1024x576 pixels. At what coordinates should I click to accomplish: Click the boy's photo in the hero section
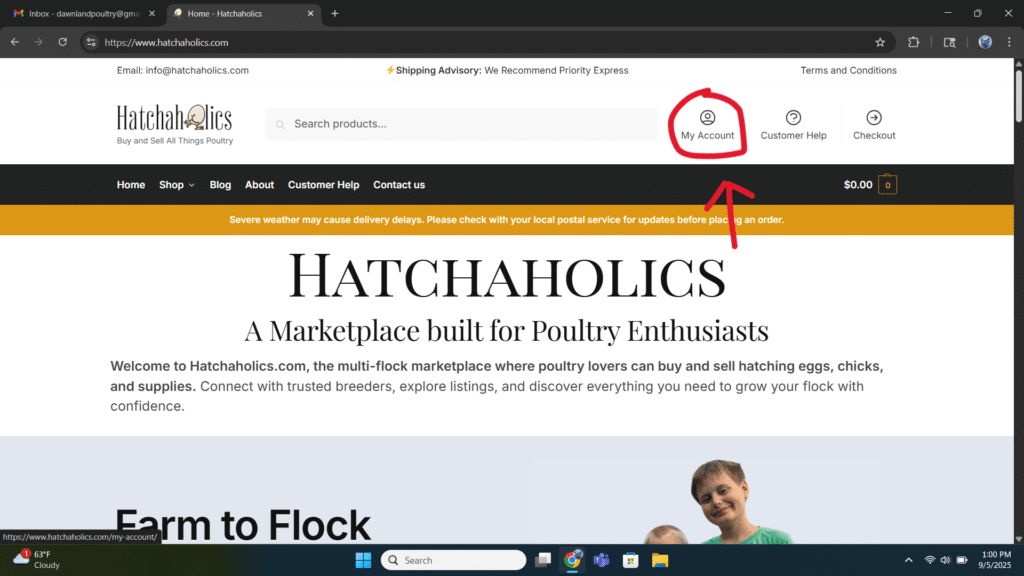point(737,502)
